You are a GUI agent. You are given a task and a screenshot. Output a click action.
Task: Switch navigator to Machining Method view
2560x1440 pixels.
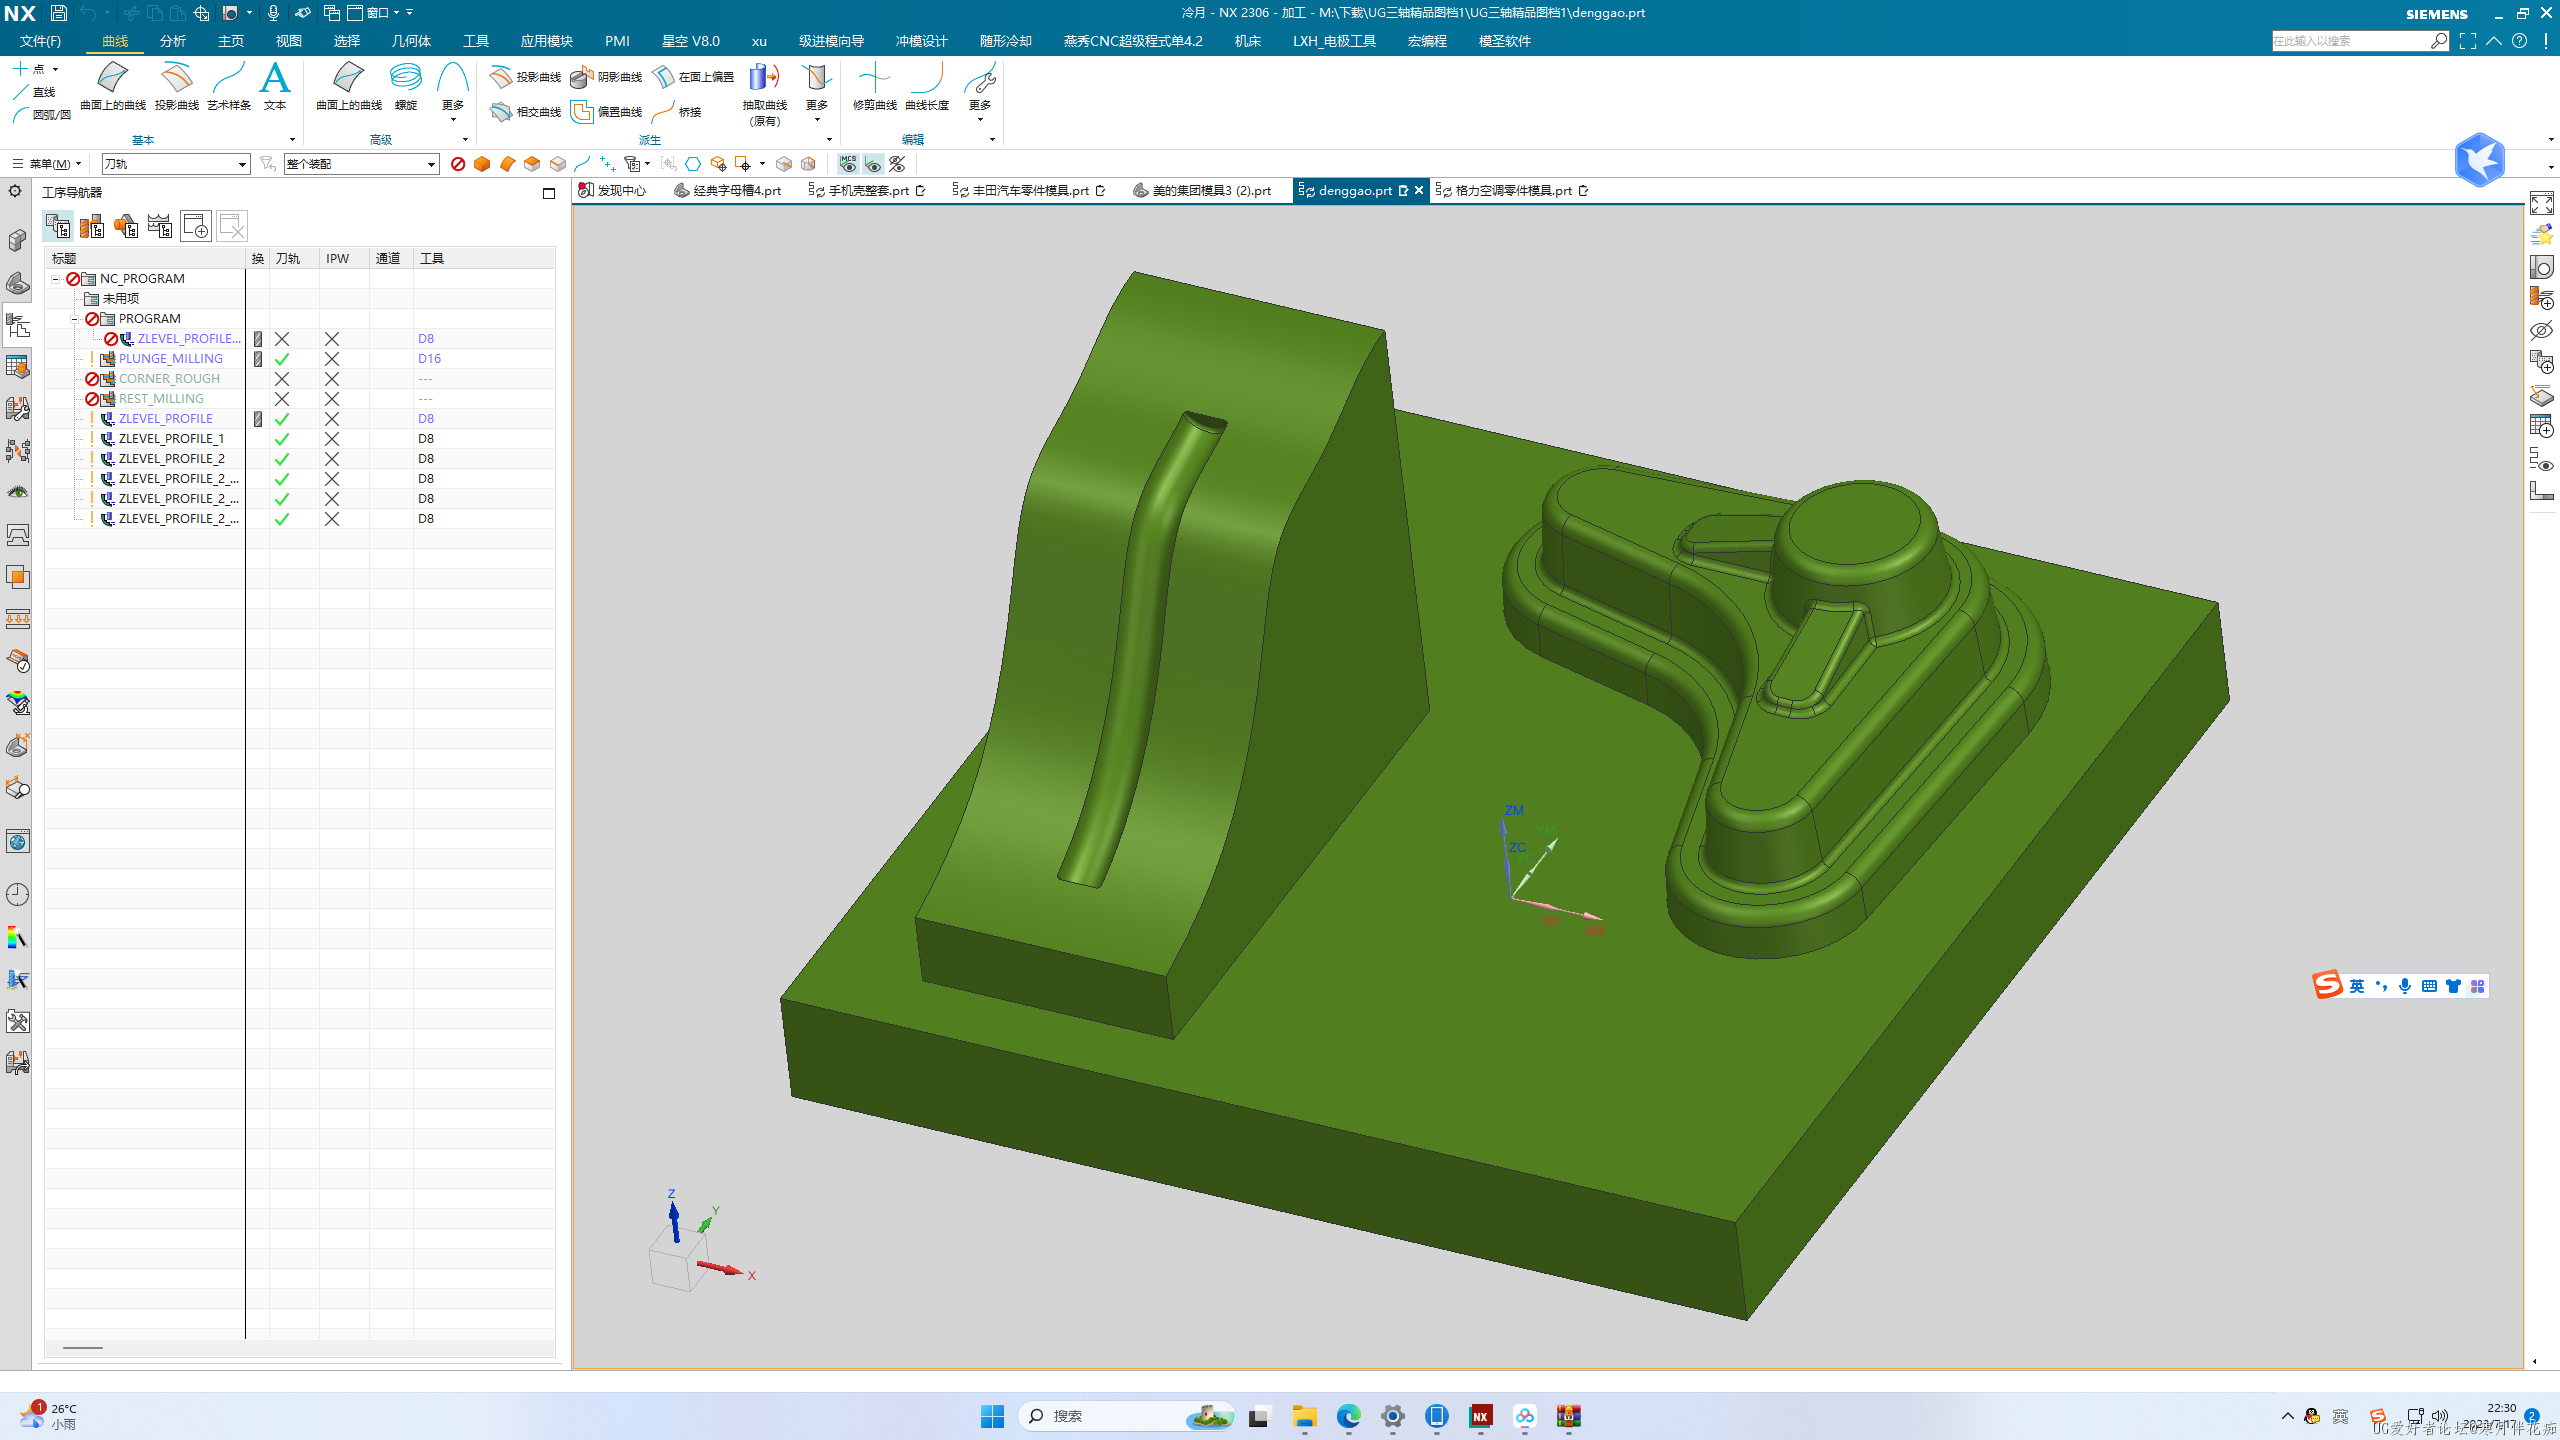(x=160, y=226)
